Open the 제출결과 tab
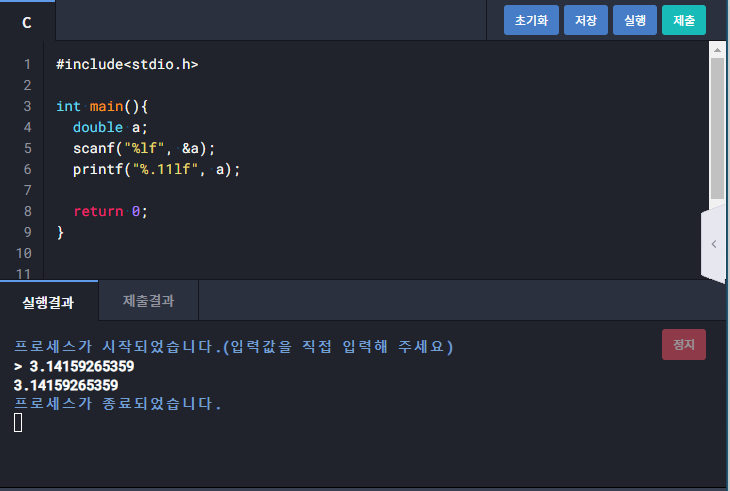The width and height of the screenshot is (730, 491). click(x=149, y=301)
